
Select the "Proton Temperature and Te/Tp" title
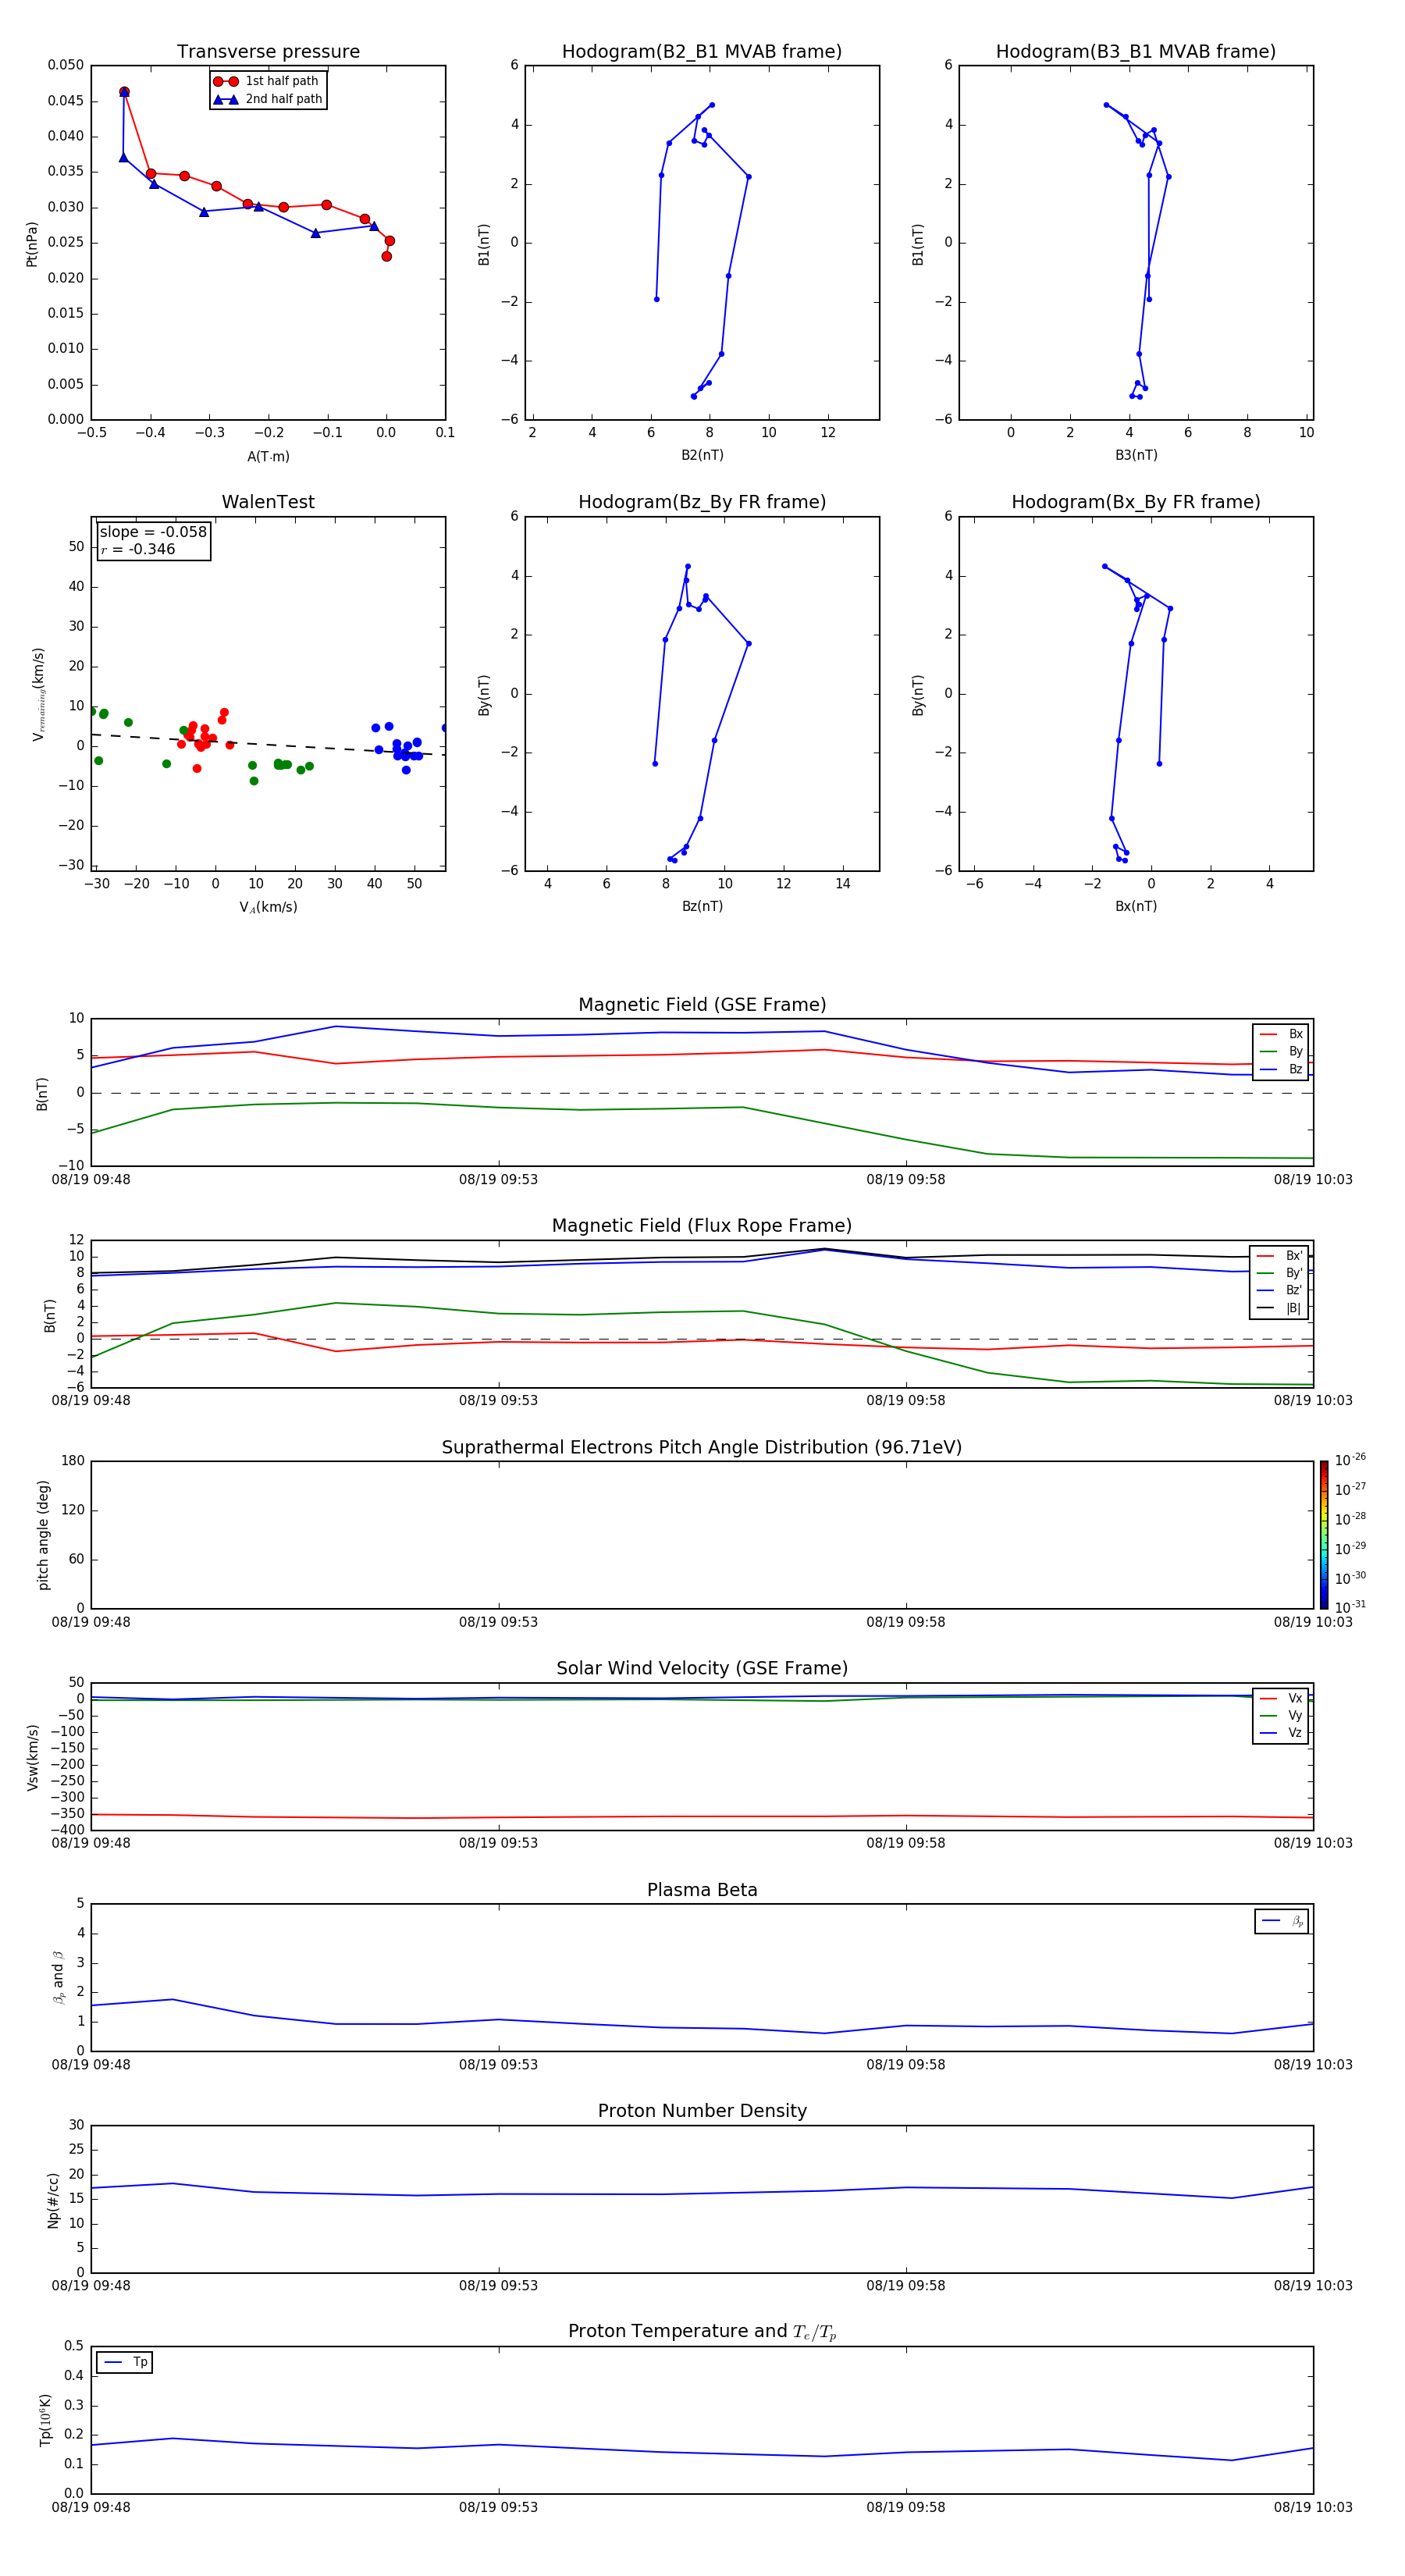[x=702, y=2332]
